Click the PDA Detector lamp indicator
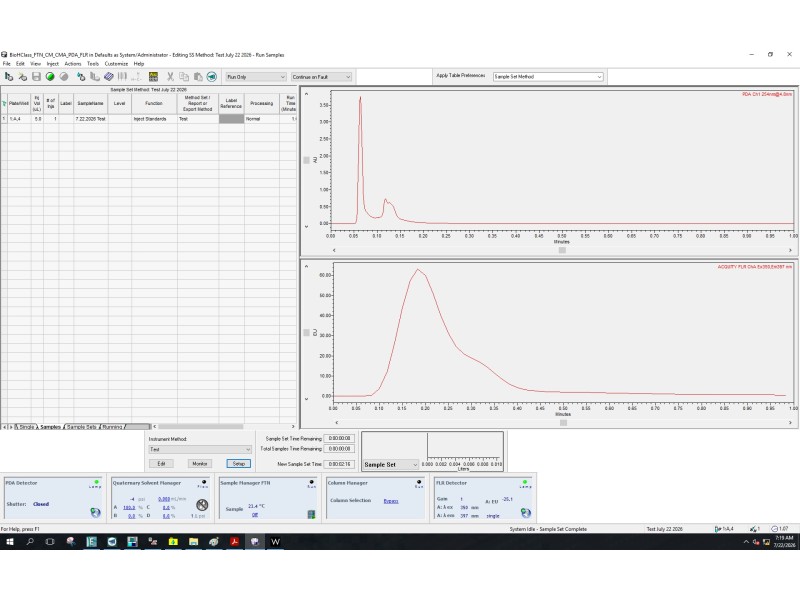 tap(96, 483)
